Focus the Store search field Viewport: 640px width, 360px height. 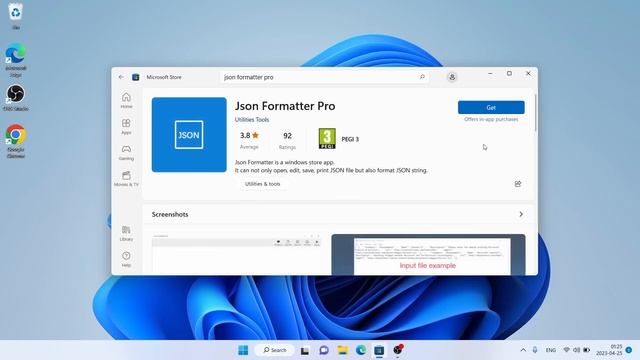(324, 77)
